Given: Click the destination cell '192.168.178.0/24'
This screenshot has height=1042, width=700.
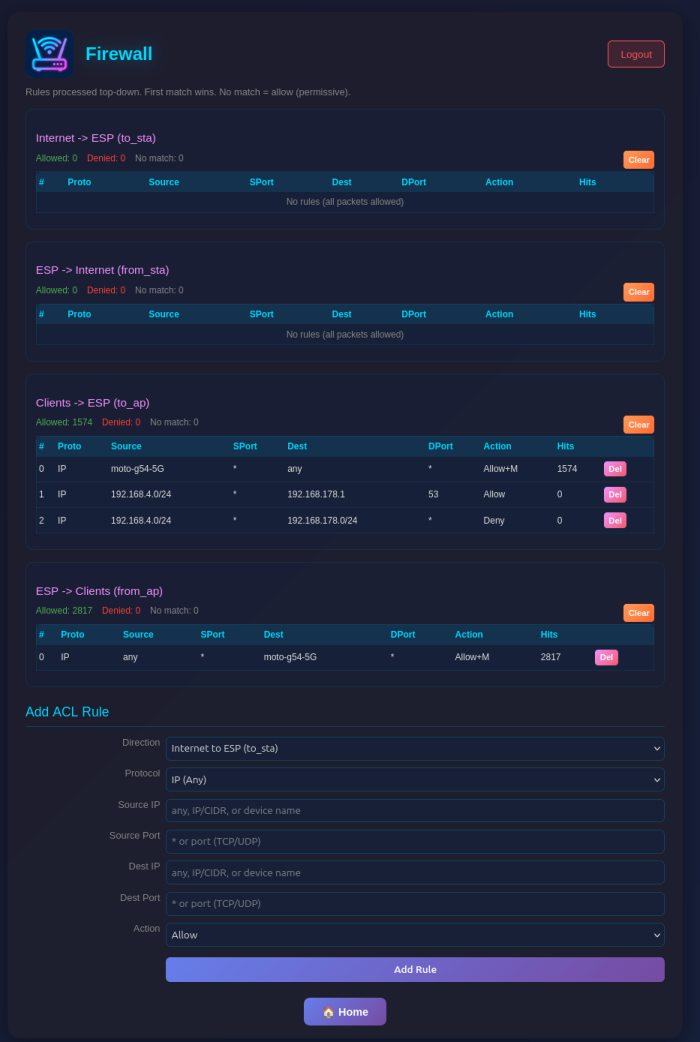Looking at the screenshot, I should 322,520.
